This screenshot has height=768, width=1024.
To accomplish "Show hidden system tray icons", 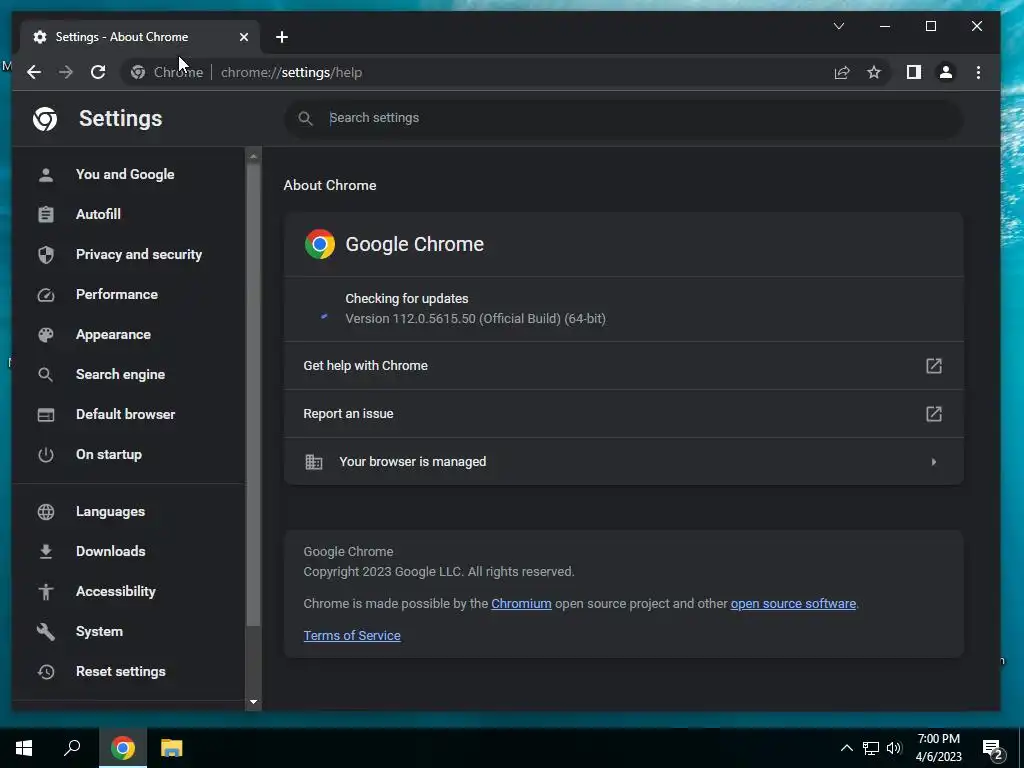I will [x=846, y=748].
